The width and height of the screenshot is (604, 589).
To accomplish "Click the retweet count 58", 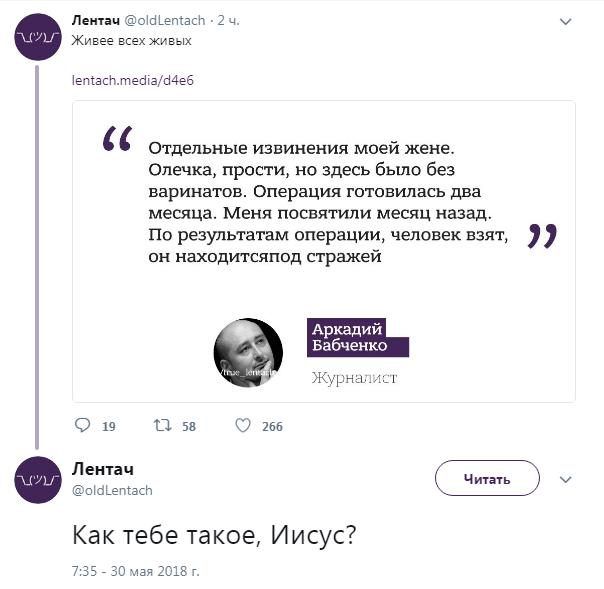I will tap(189, 427).
